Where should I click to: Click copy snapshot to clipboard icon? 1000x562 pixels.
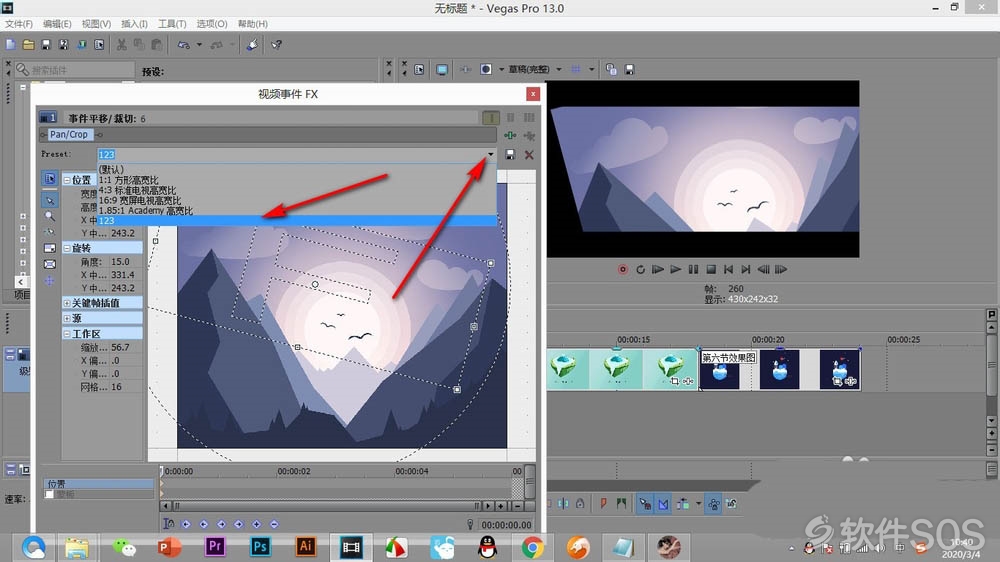click(611, 69)
